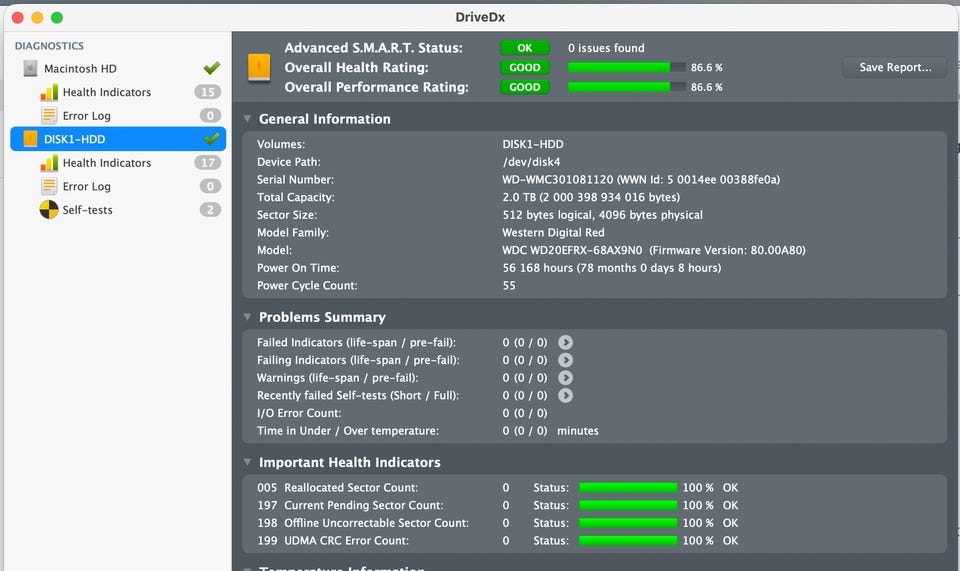
Task: Click the large orange drive icon in header
Action: pyautogui.click(x=259, y=67)
